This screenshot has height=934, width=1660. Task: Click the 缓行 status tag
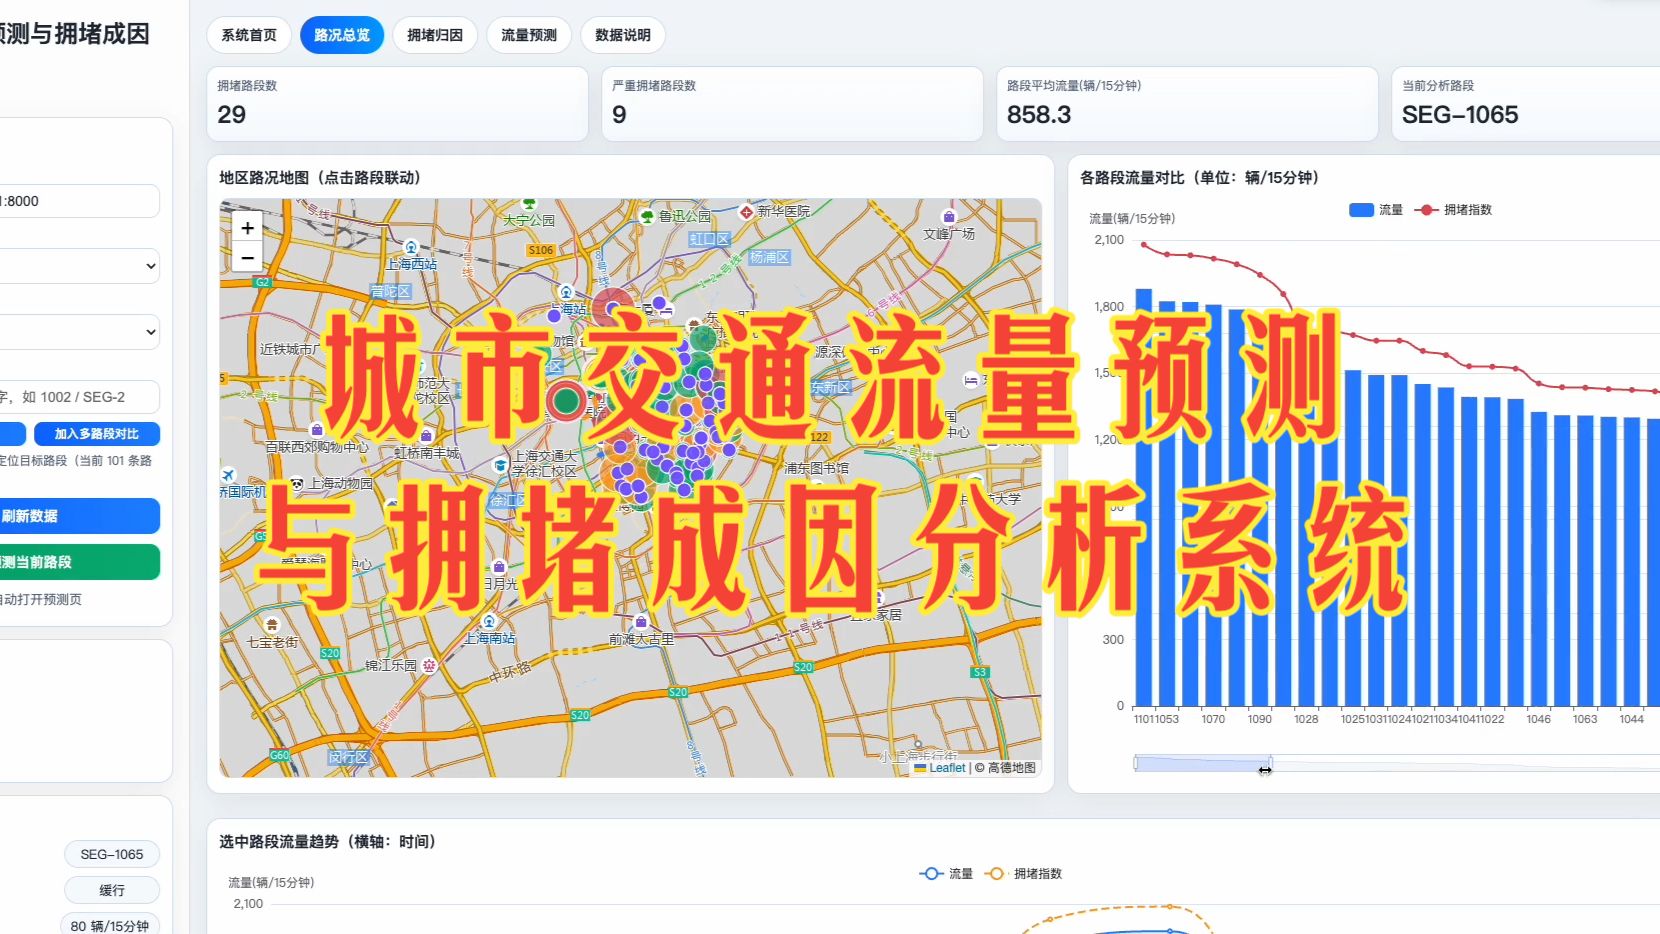pos(112,890)
